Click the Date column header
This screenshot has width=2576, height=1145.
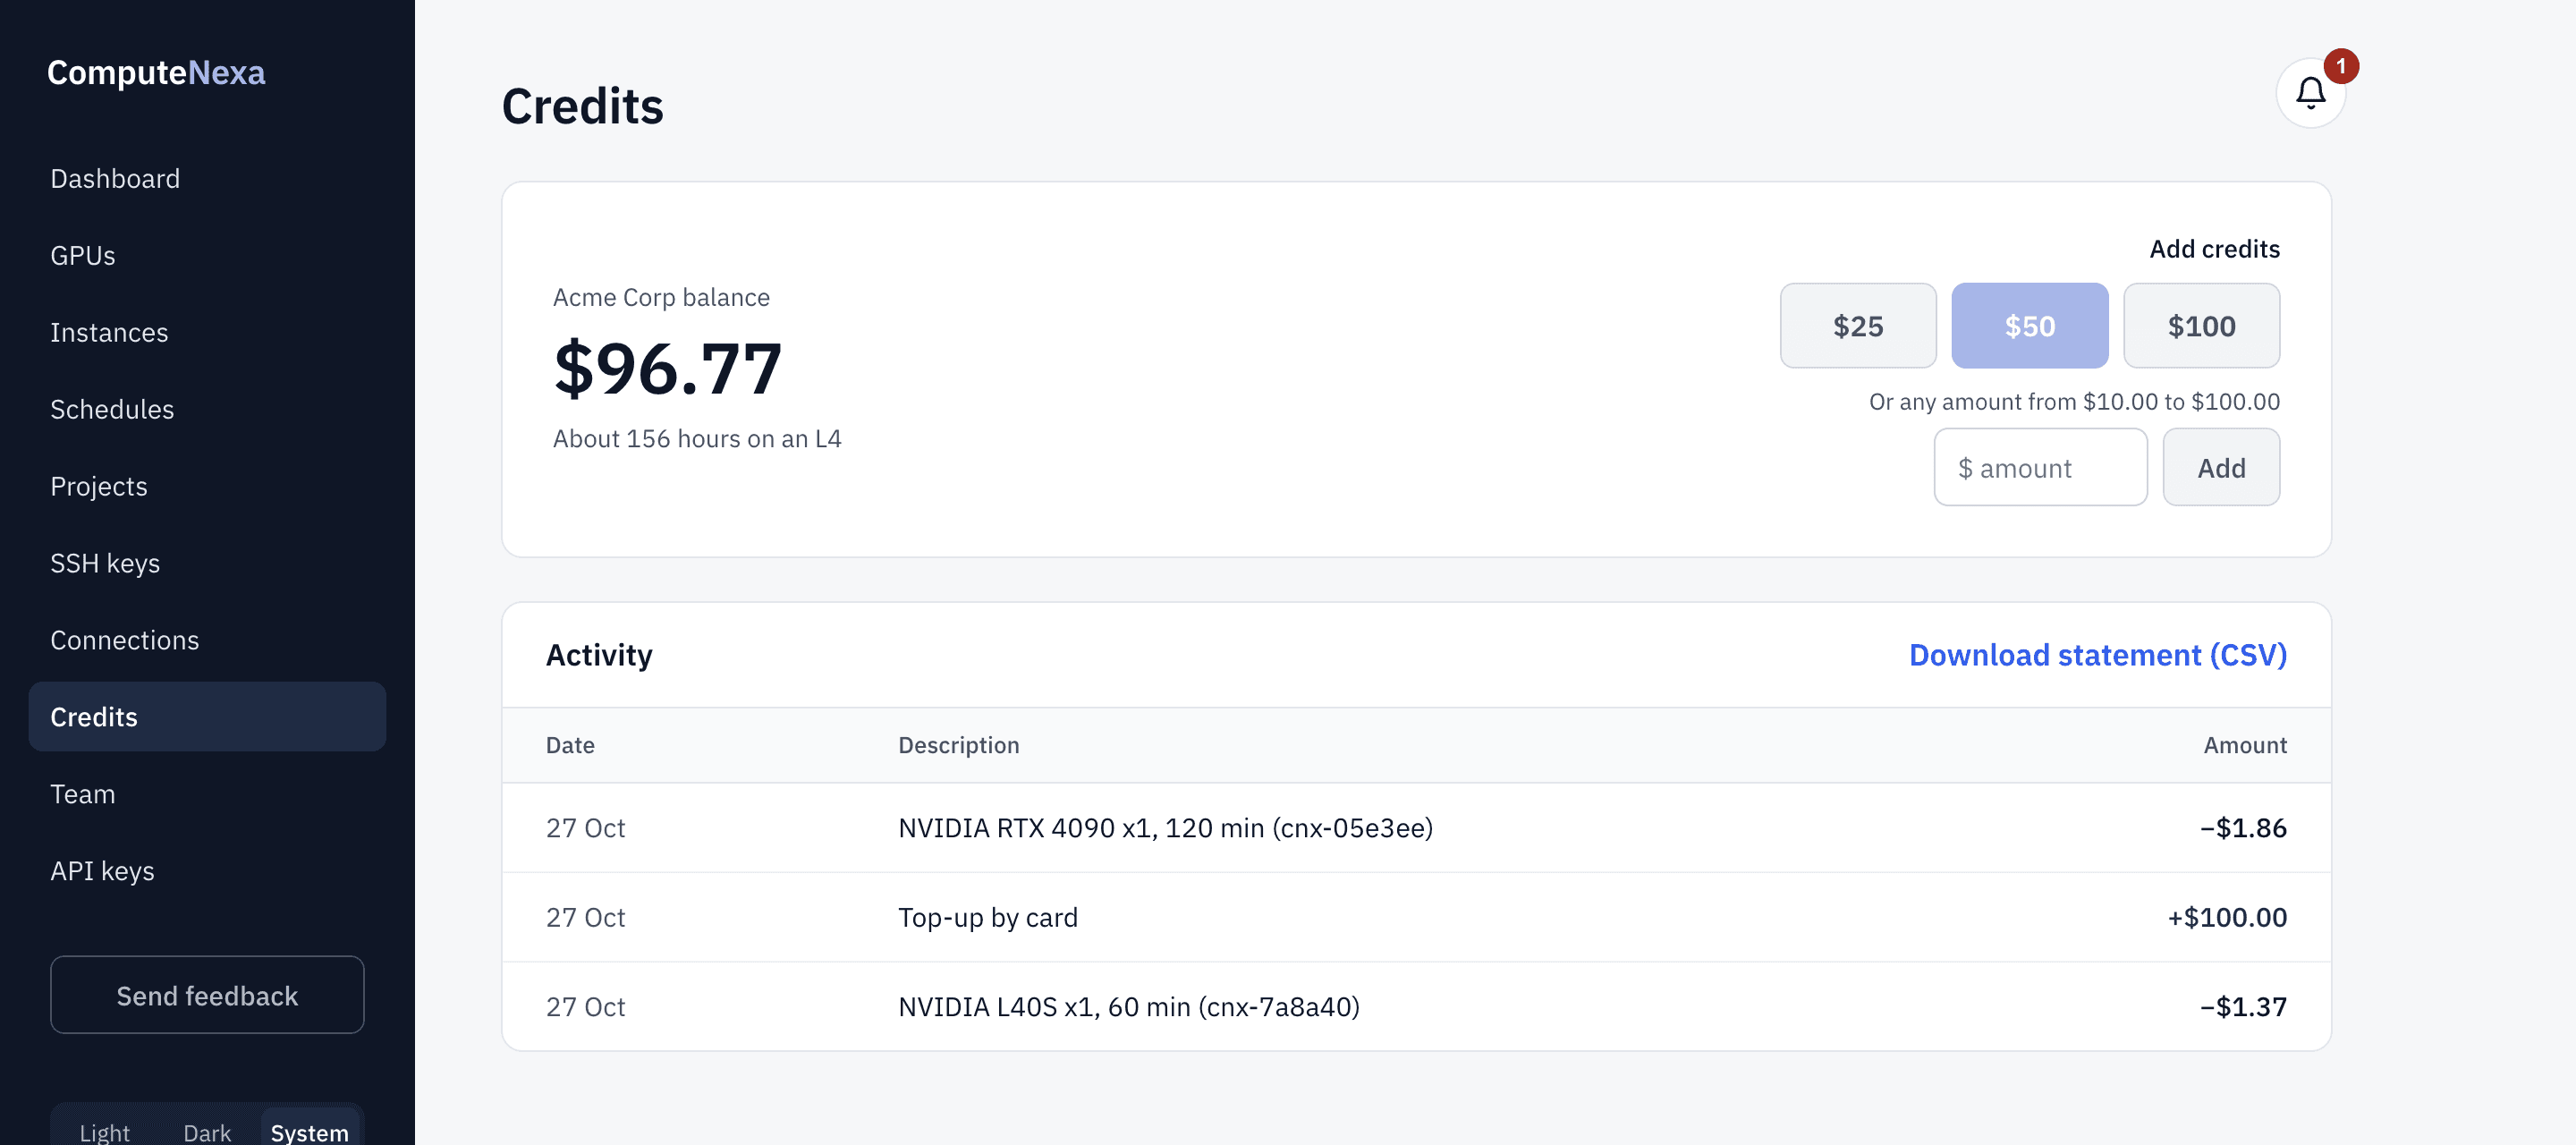[570, 745]
